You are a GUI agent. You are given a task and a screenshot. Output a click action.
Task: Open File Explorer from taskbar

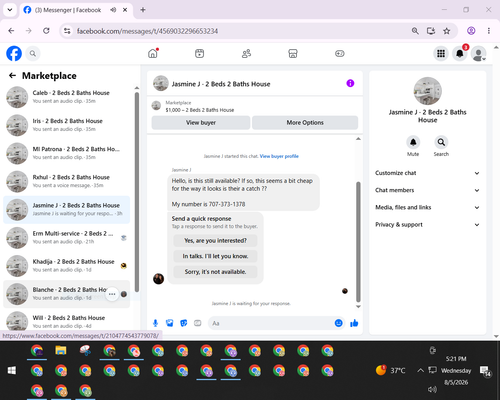coord(61,350)
